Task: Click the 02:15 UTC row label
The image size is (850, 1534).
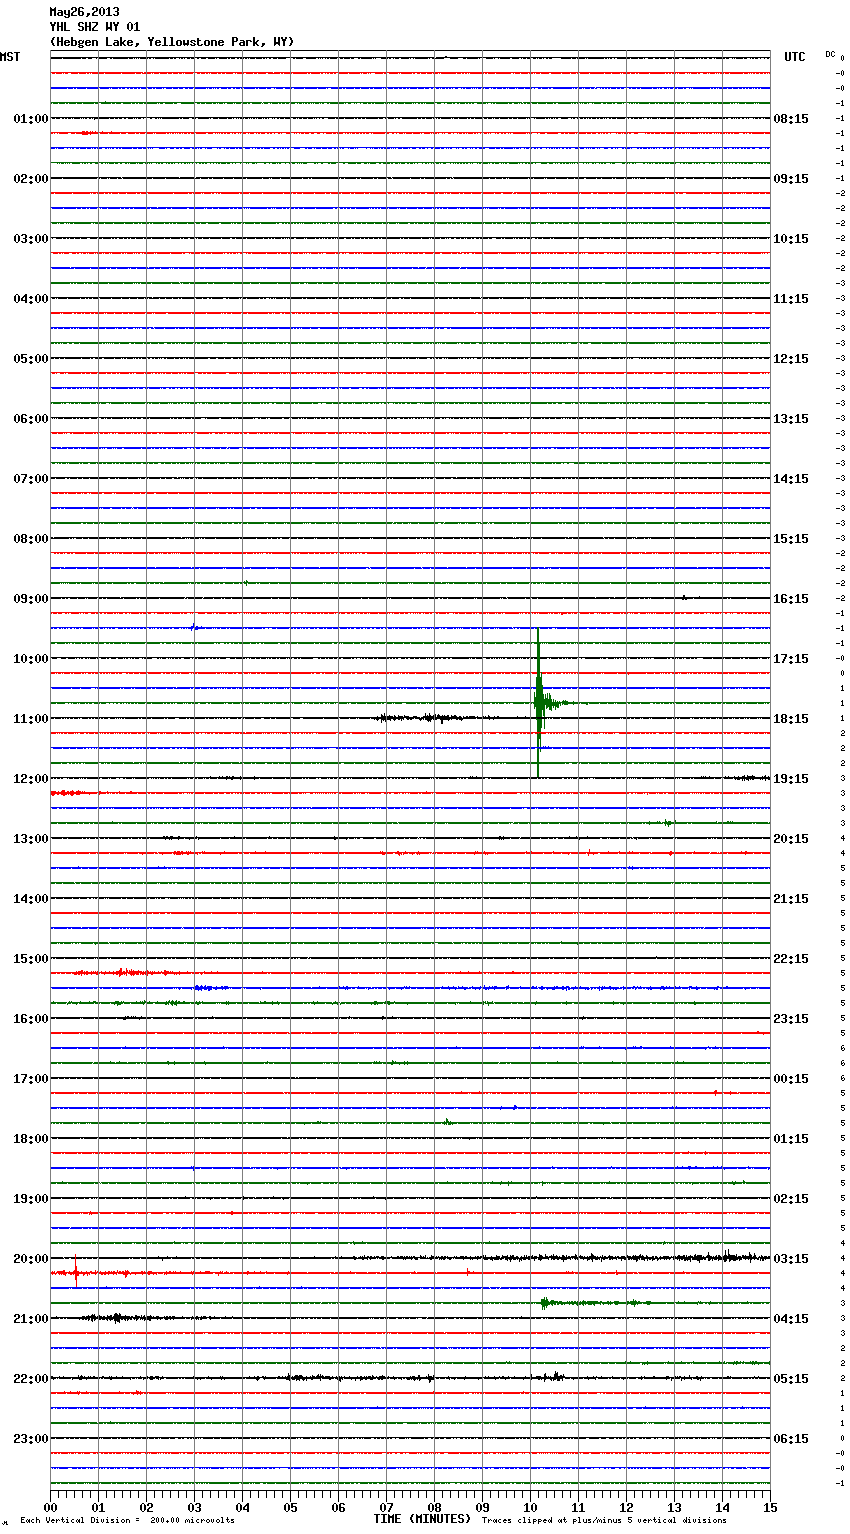Action: pos(791,1199)
